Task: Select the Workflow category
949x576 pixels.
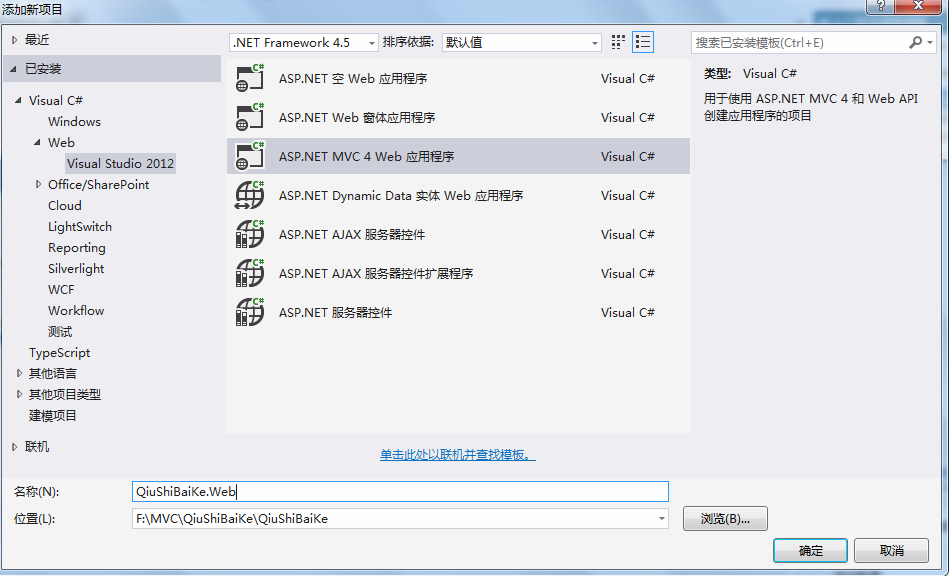Action: click(x=76, y=310)
